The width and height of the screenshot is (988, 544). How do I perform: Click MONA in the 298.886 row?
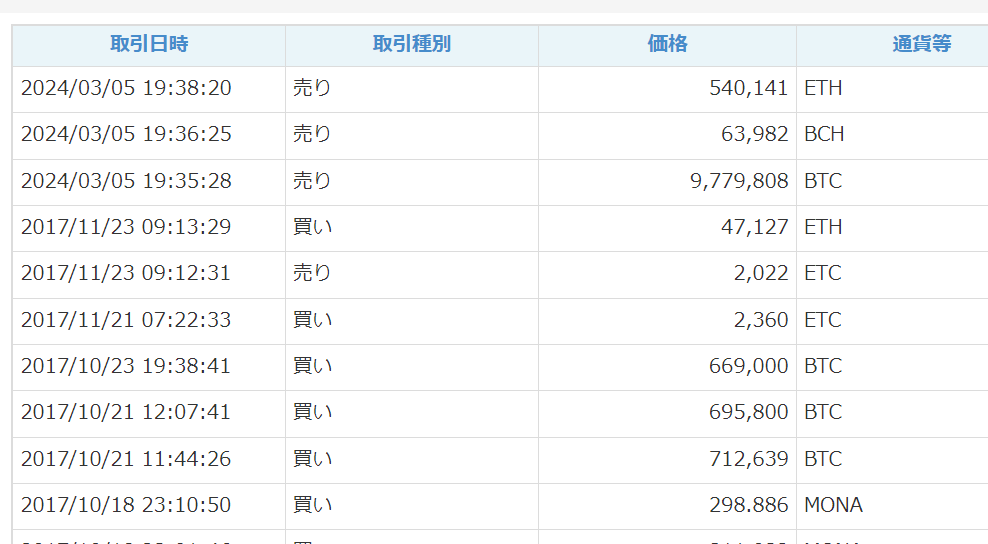(833, 505)
